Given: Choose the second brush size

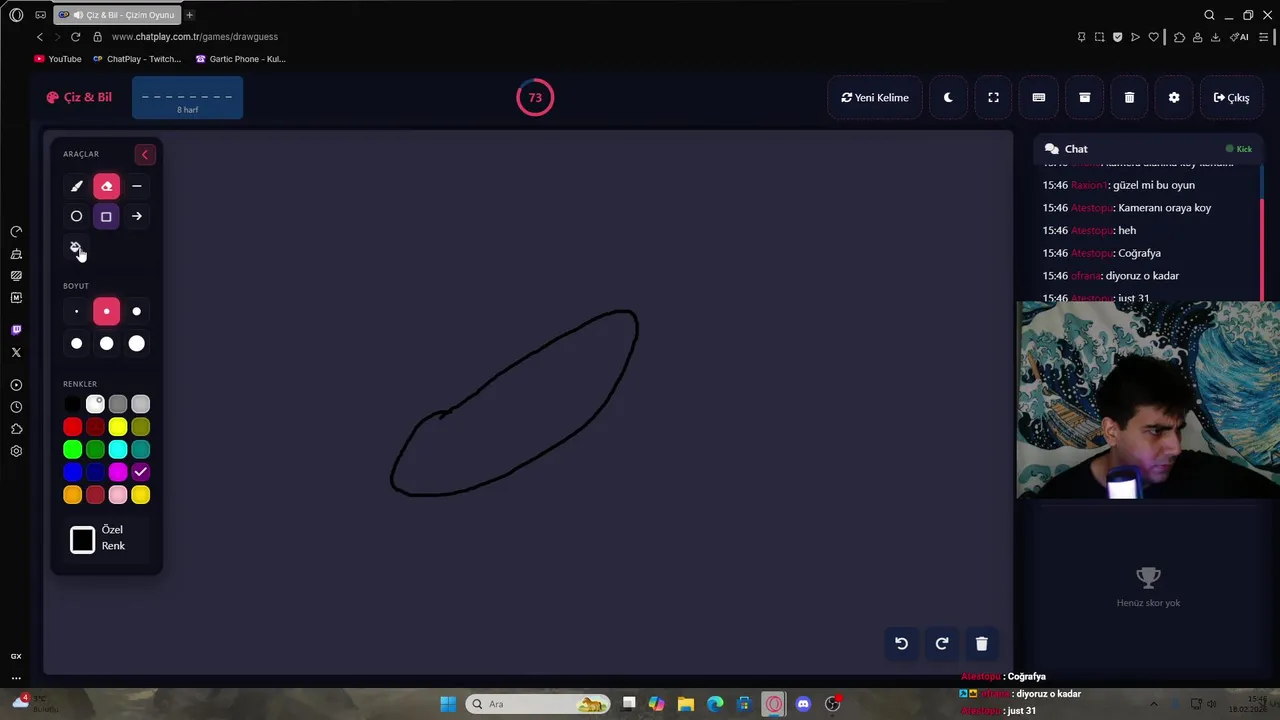Looking at the screenshot, I should point(106,312).
